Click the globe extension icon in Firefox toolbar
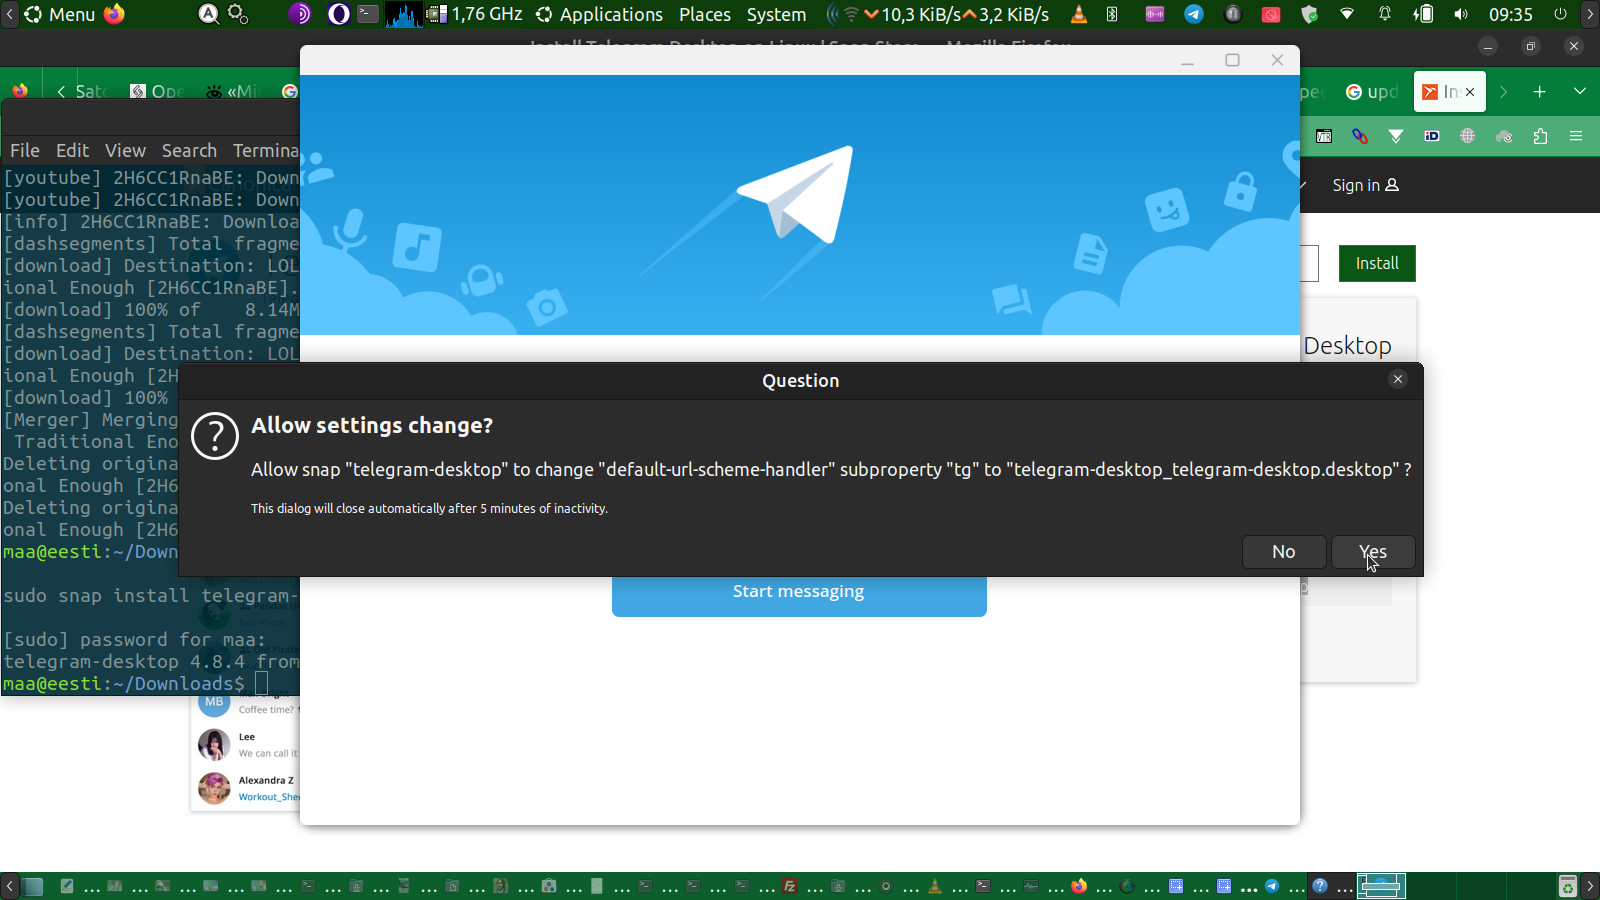Viewport: 1600px width, 900px height. [x=1468, y=136]
